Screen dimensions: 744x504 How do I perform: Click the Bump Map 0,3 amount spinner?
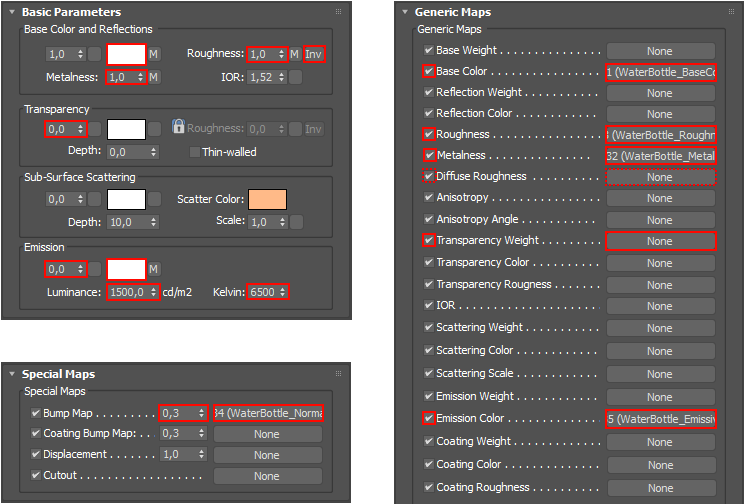click(x=183, y=413)
